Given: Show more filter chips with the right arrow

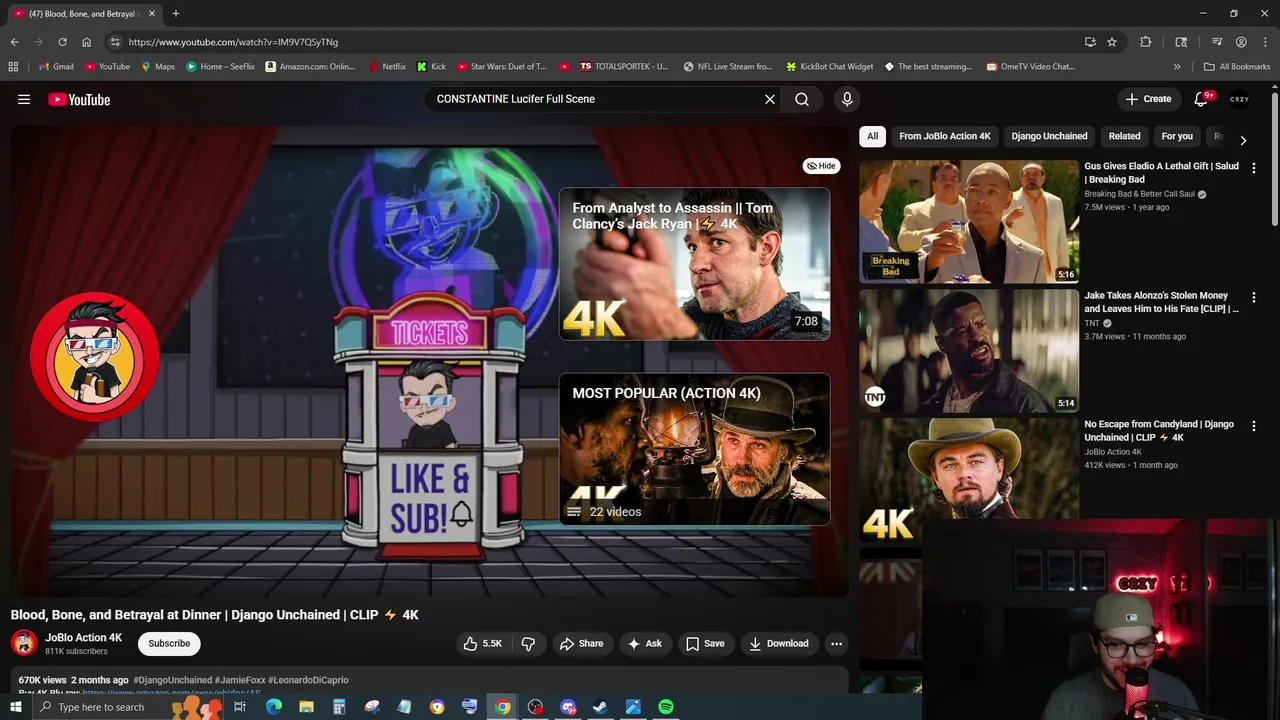Looking at the screenshot, I should 1243,140.
